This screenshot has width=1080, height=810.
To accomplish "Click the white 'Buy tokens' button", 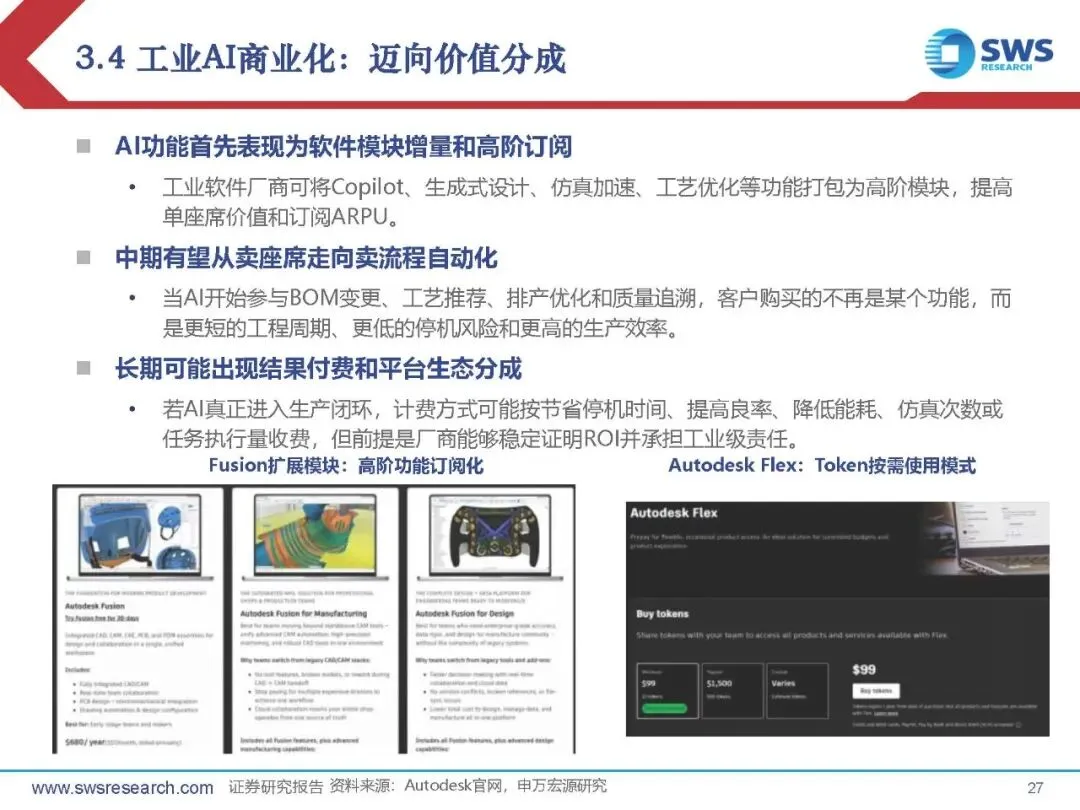I will coord(876,690).
